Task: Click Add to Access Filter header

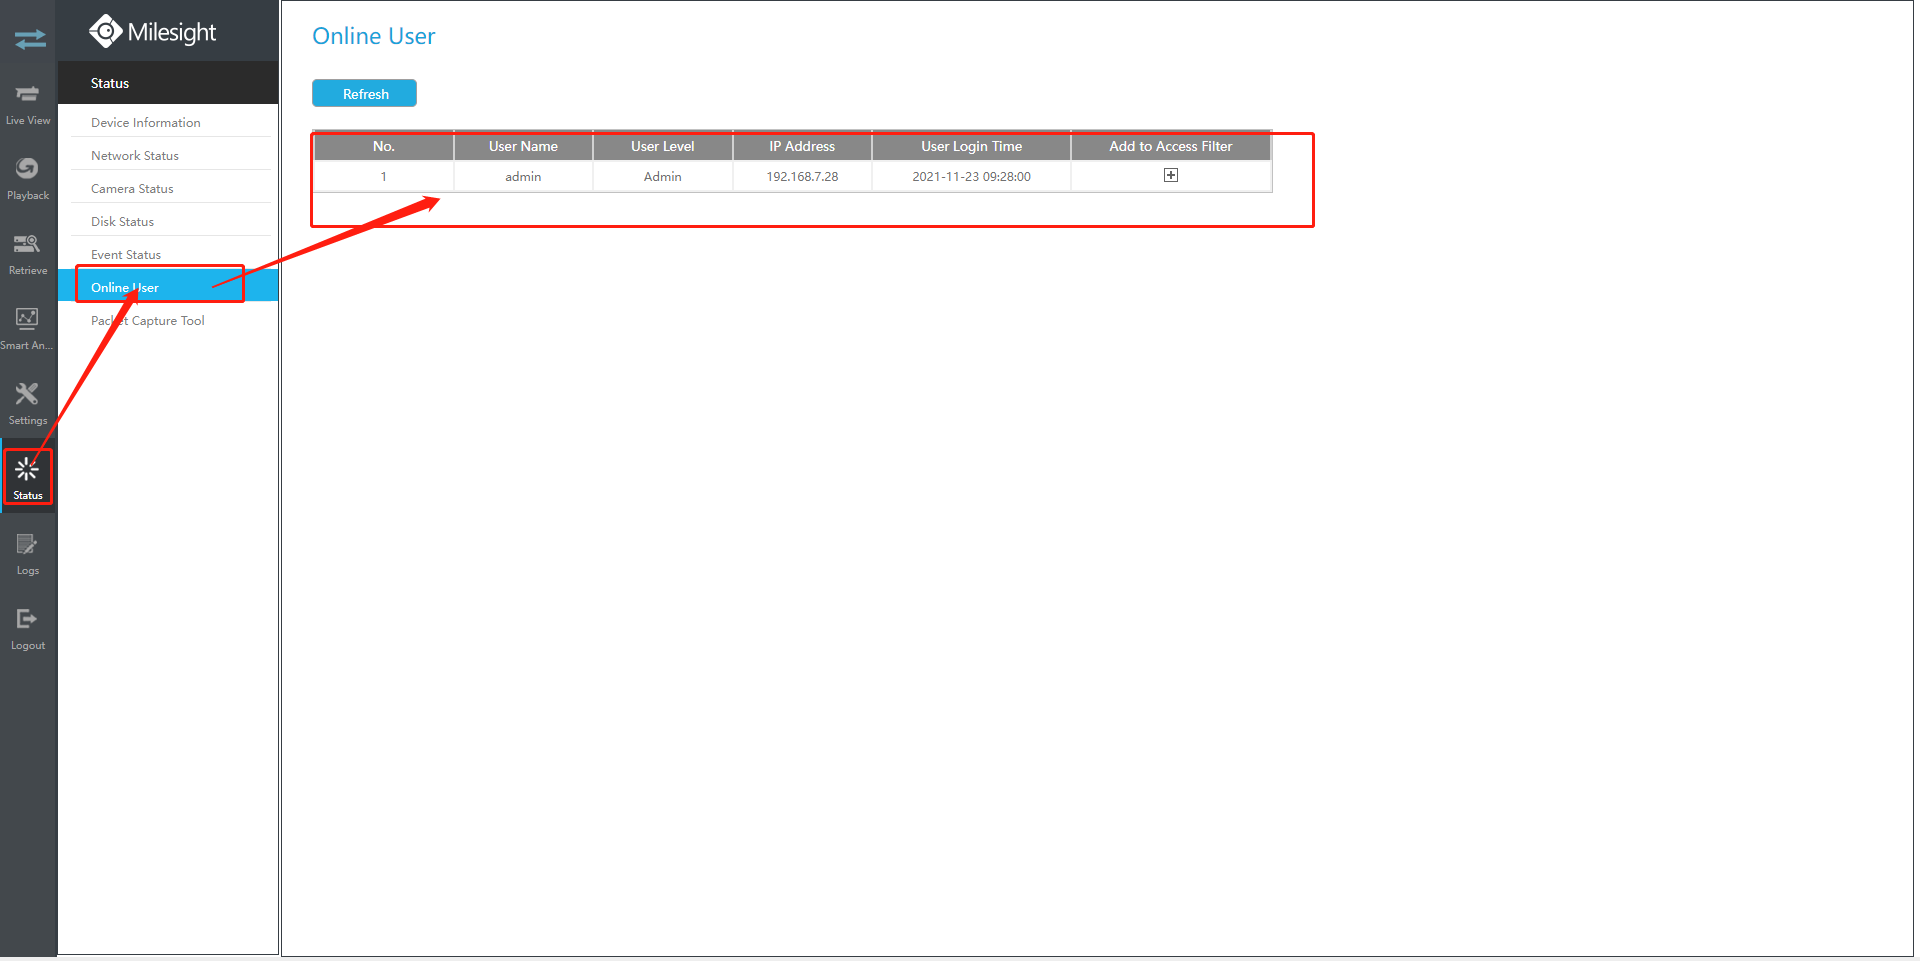Action: pos(1171,146)
